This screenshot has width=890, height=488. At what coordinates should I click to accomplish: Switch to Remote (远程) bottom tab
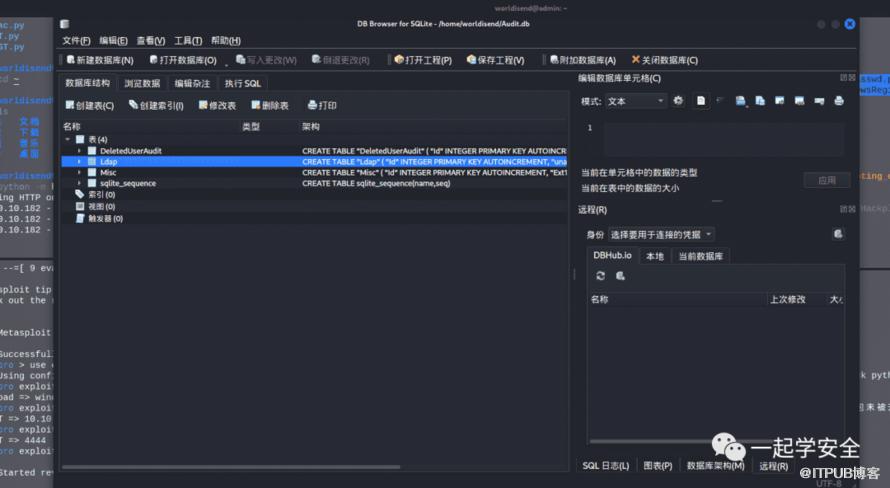[x=774, y=466]
